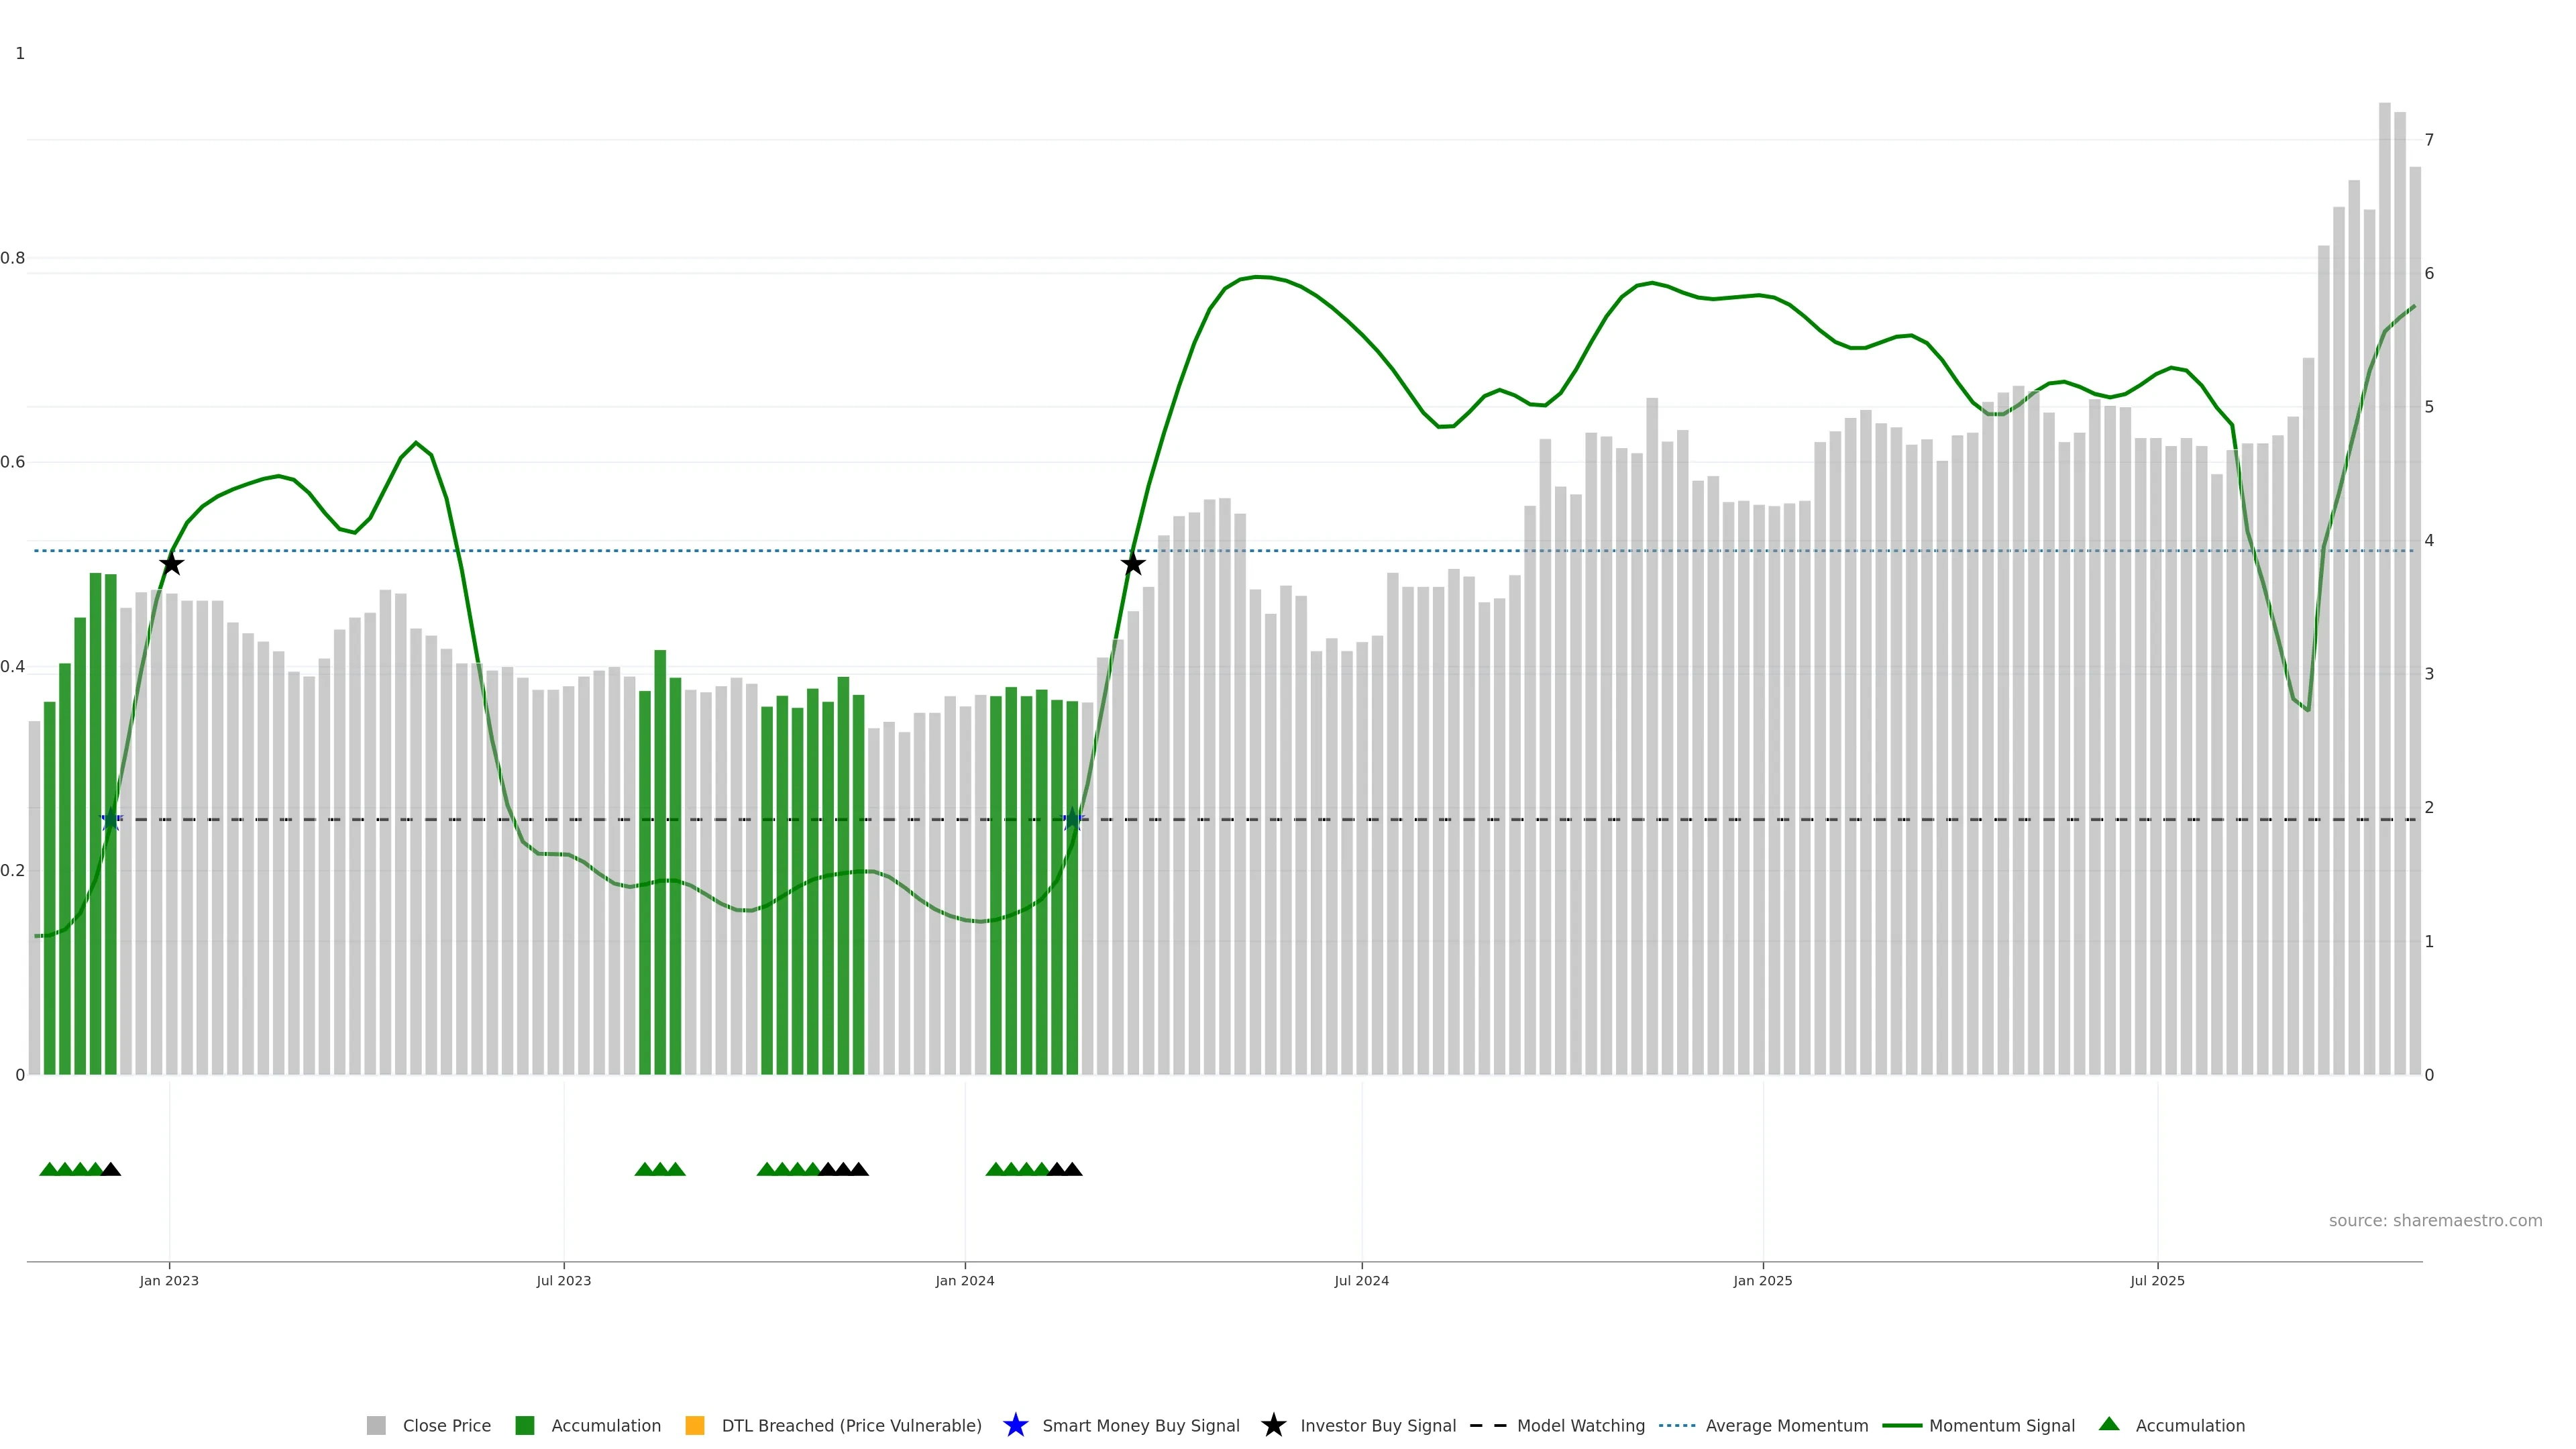Click the blue Smart Money Buy Signal star in legend
Viewport: 2576px width, 1449px height.
(x=1015, y=1425)
